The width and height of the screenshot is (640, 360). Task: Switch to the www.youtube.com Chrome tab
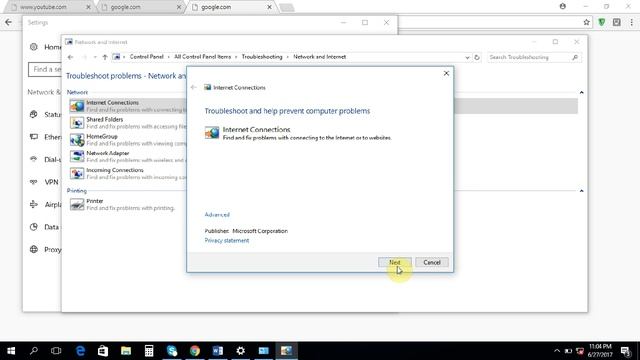pos(51,7)
